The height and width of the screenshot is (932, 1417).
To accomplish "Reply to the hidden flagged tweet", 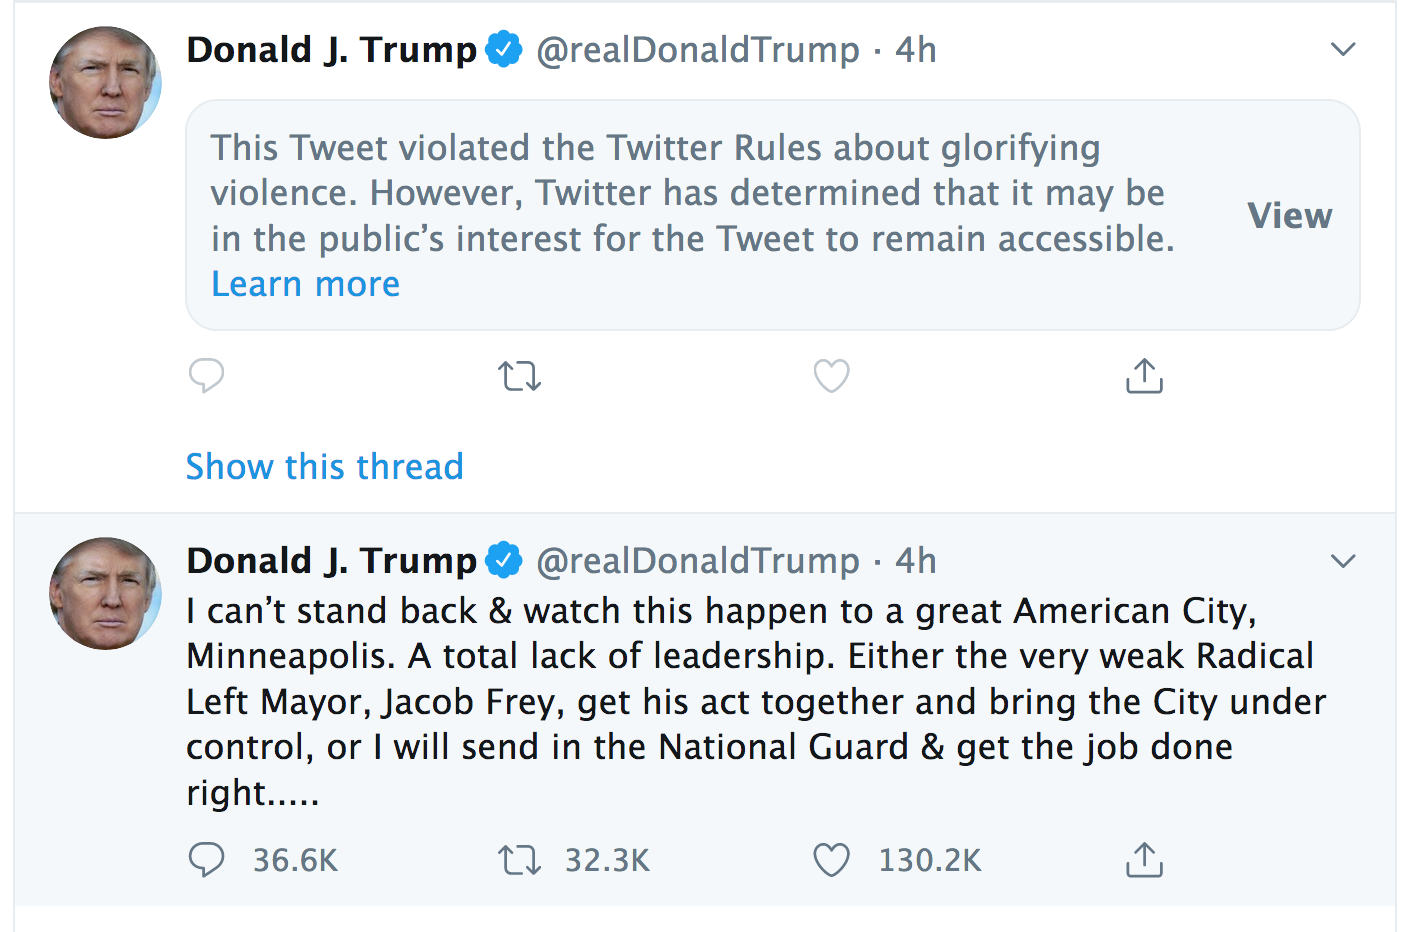I will point(207,376).
